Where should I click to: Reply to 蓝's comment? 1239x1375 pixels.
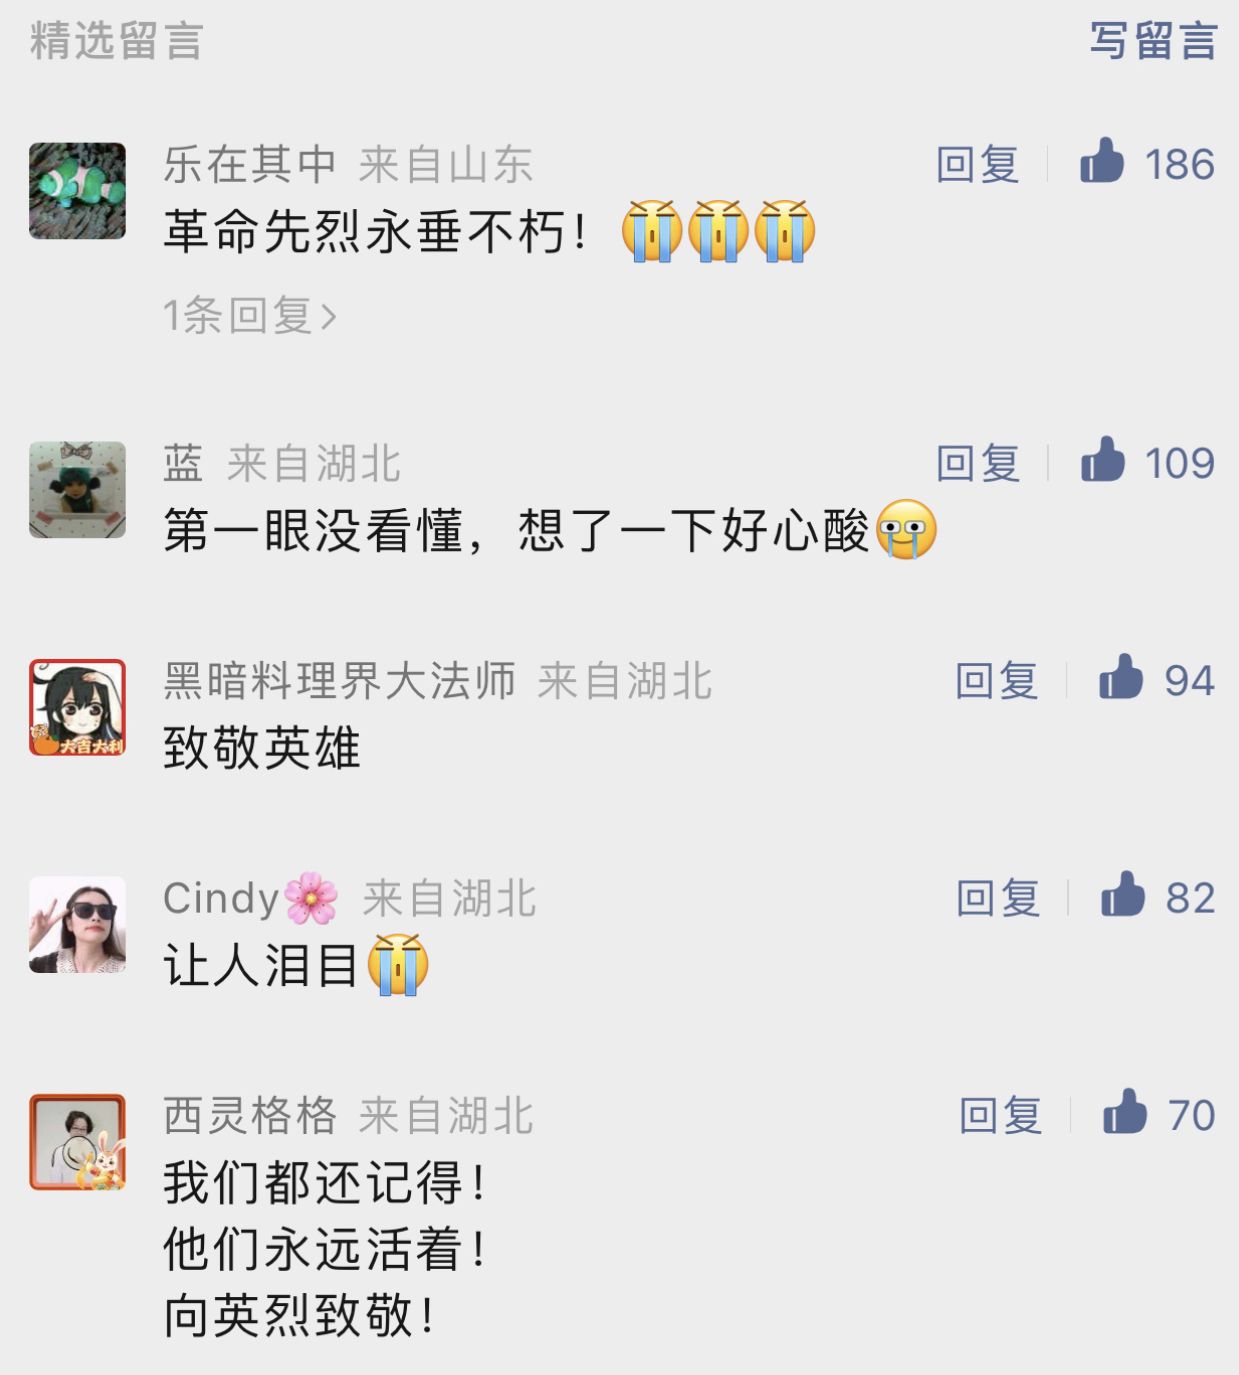(x=977, y=463)
